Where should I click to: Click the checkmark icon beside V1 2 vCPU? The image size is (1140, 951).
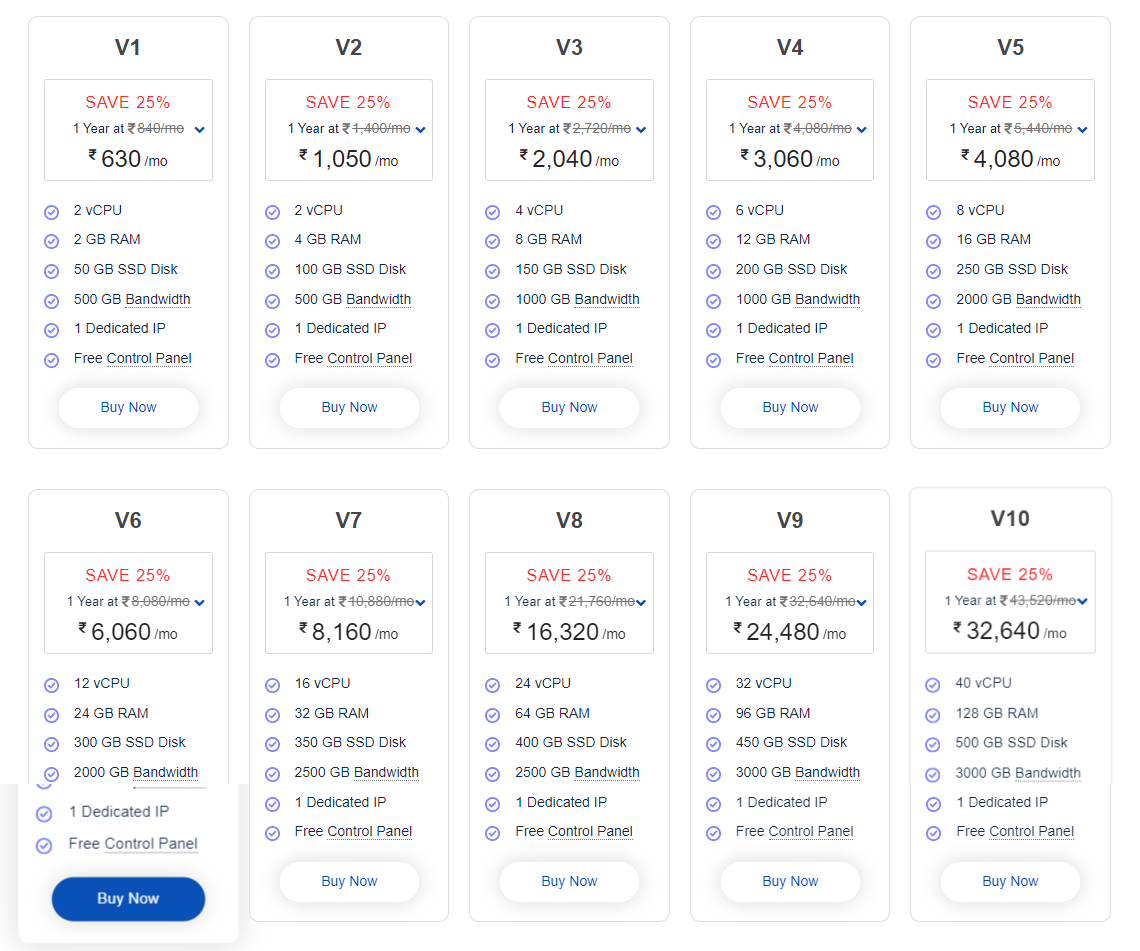pos(52,212)
